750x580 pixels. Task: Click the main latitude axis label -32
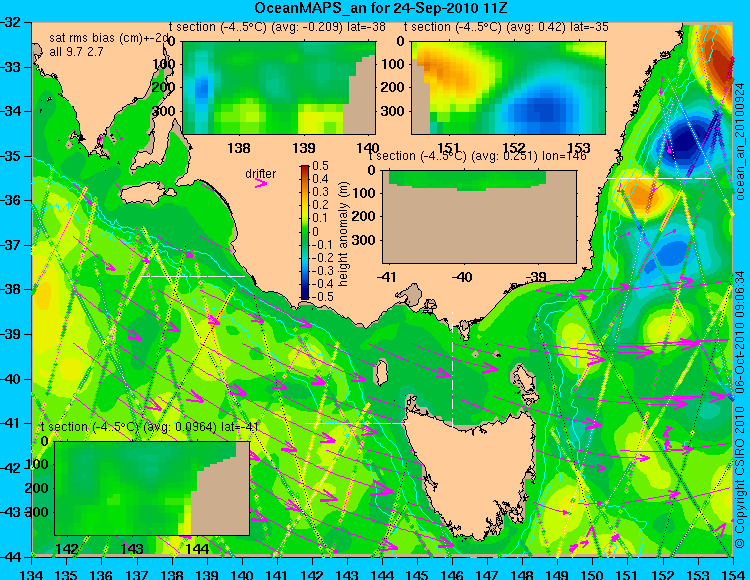tap(11, 22)
